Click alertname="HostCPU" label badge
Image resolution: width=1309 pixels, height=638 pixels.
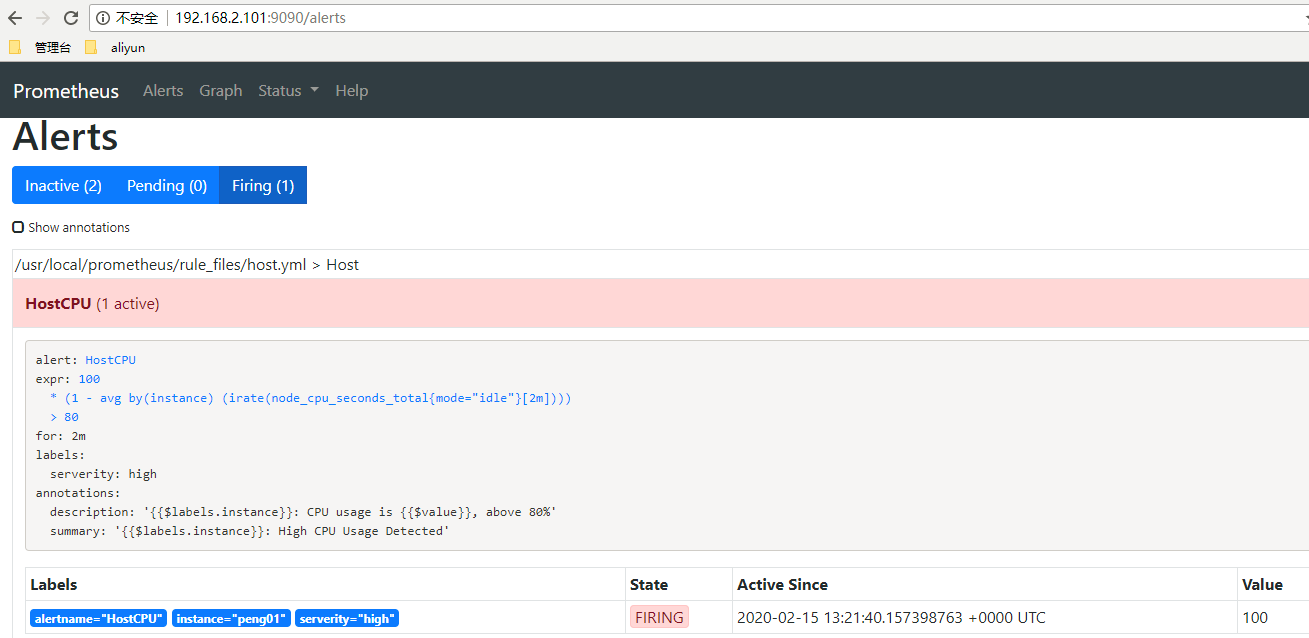tap(99, 619)
